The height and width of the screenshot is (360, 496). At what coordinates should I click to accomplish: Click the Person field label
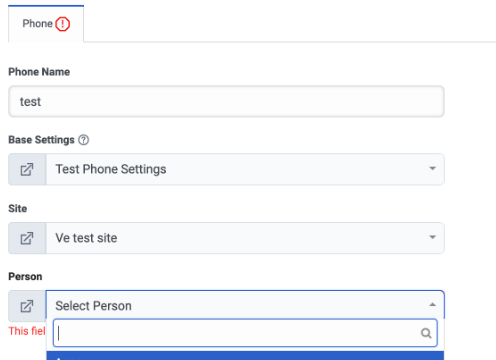(x=25, y=276)
